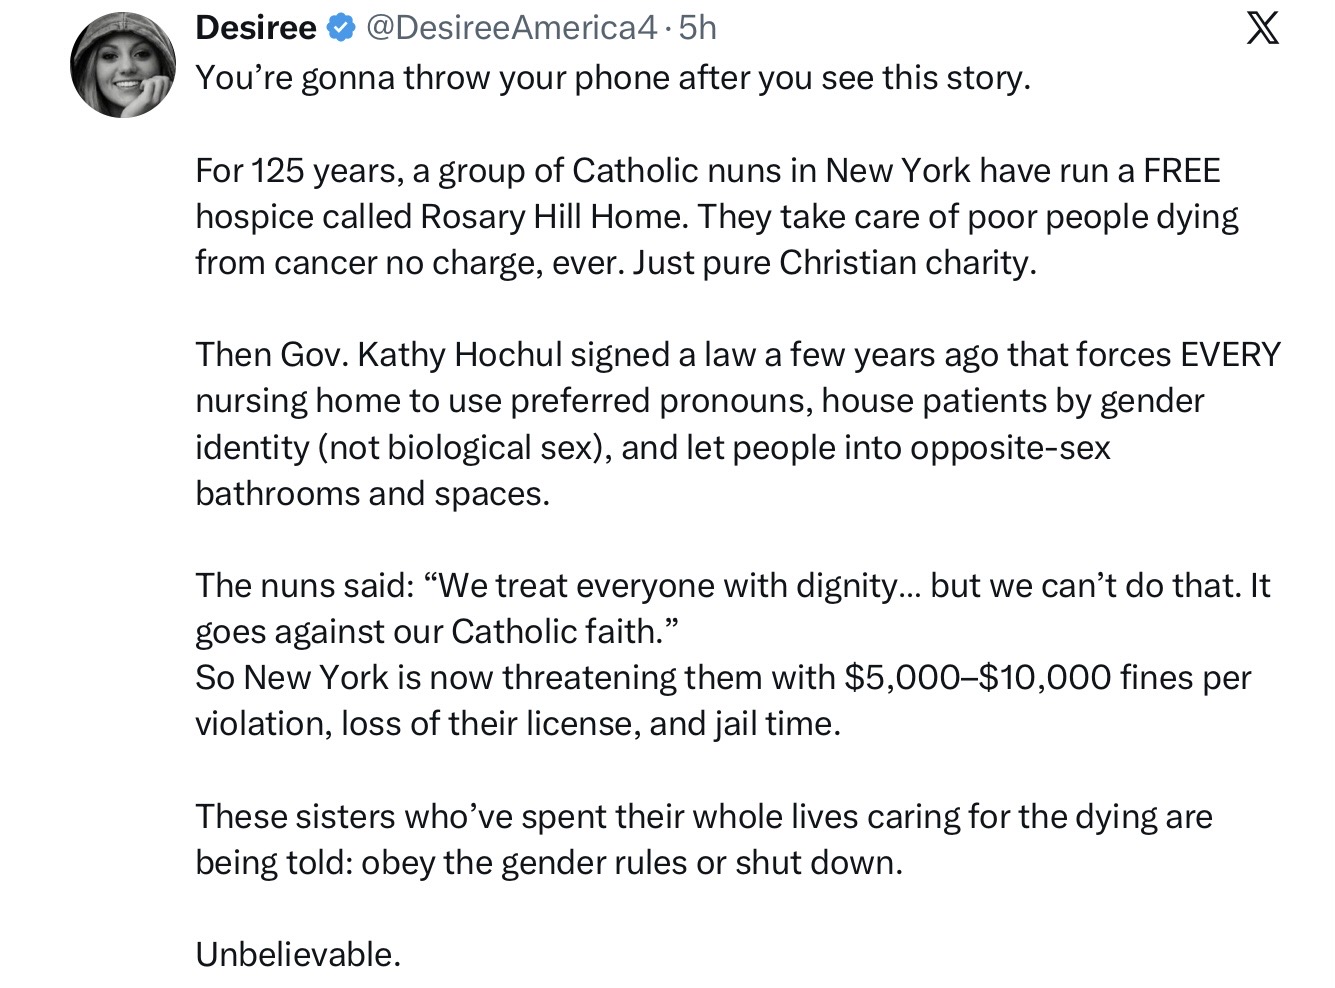Open the @DesireeAmerica4 handle link
Image resolution: width=1335 pixels, height=988 pixels.
[512, 28]
